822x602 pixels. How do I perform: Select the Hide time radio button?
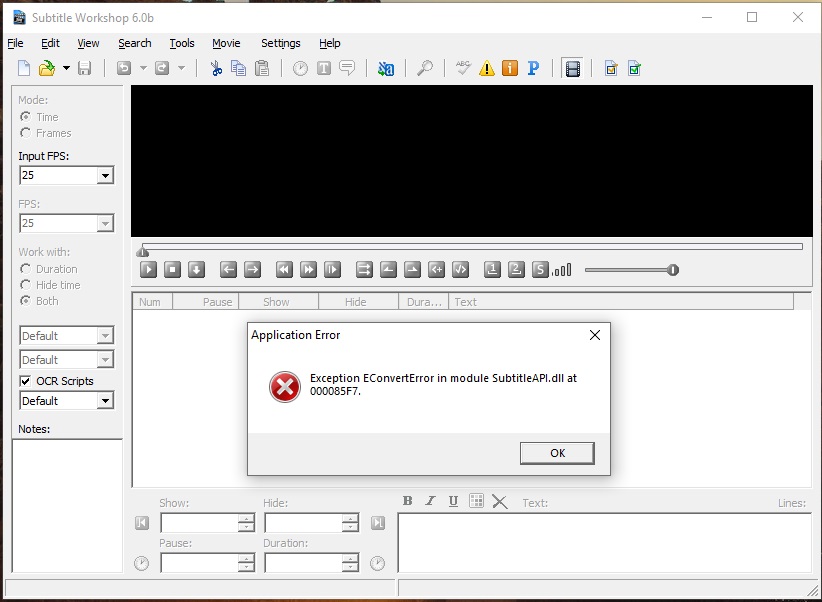pos(25,285)
